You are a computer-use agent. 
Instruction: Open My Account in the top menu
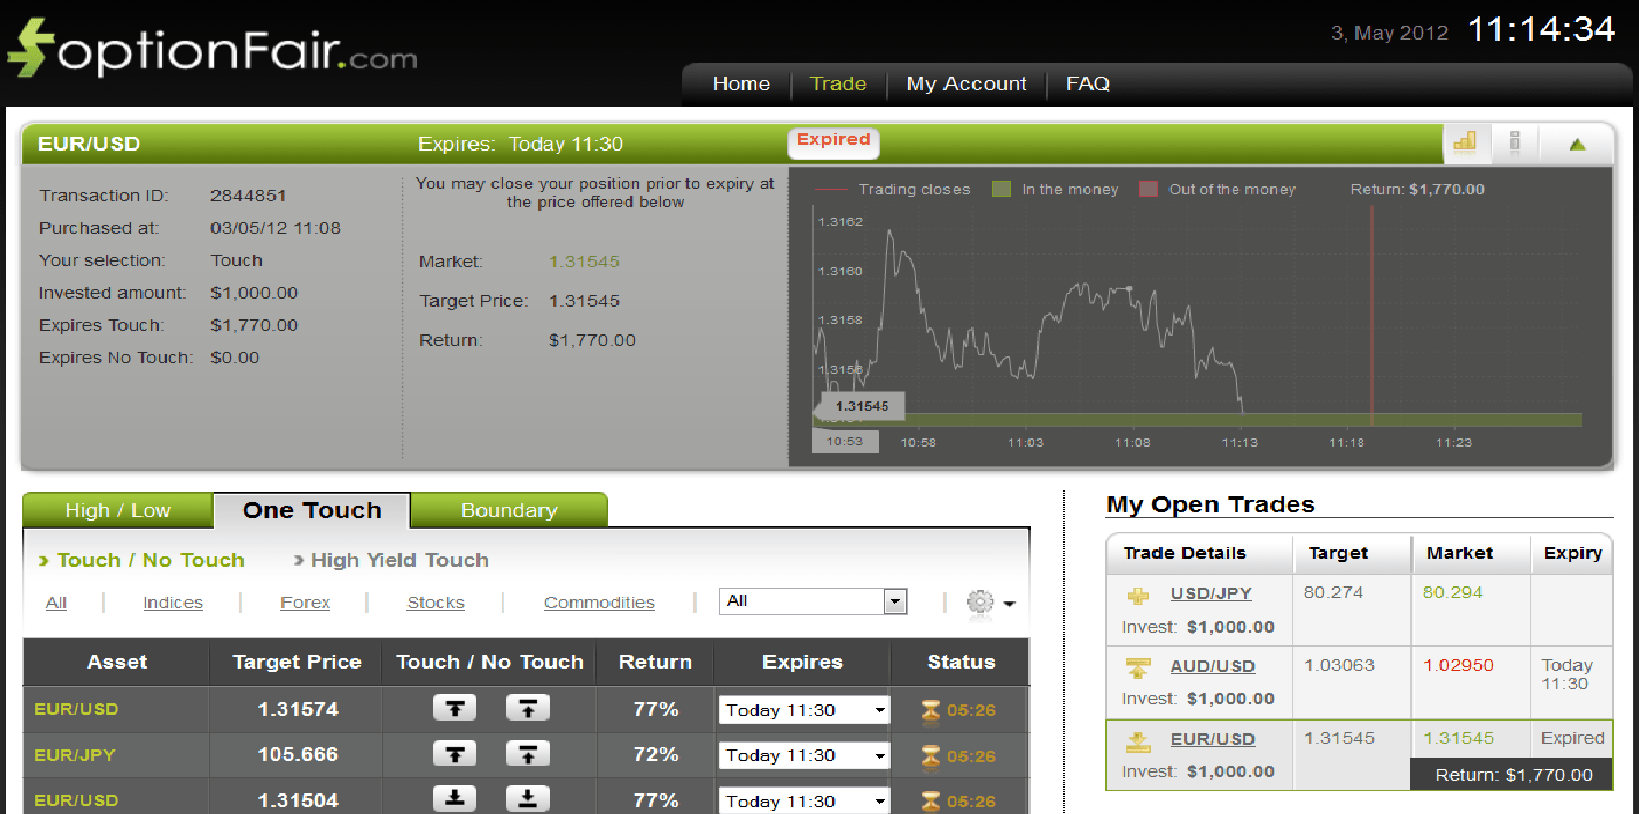[x=966, y=84]
